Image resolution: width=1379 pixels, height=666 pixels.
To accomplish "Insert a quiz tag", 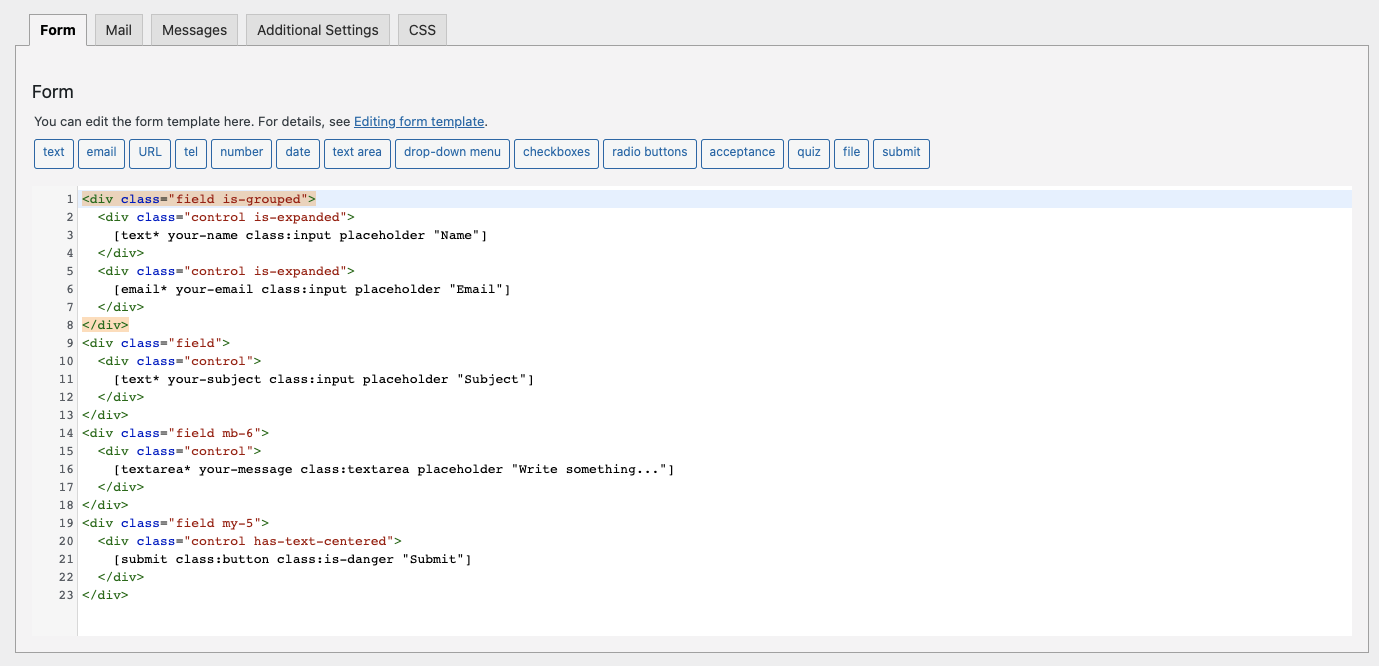I will pyautogui.click(x=809, y=153).
